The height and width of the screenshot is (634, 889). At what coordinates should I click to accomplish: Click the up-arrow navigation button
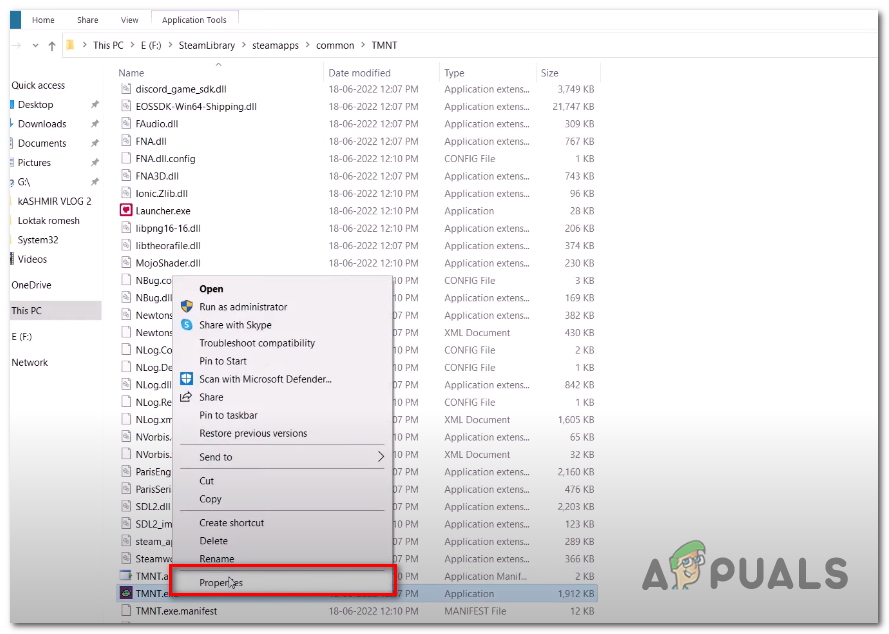point(52,45)
